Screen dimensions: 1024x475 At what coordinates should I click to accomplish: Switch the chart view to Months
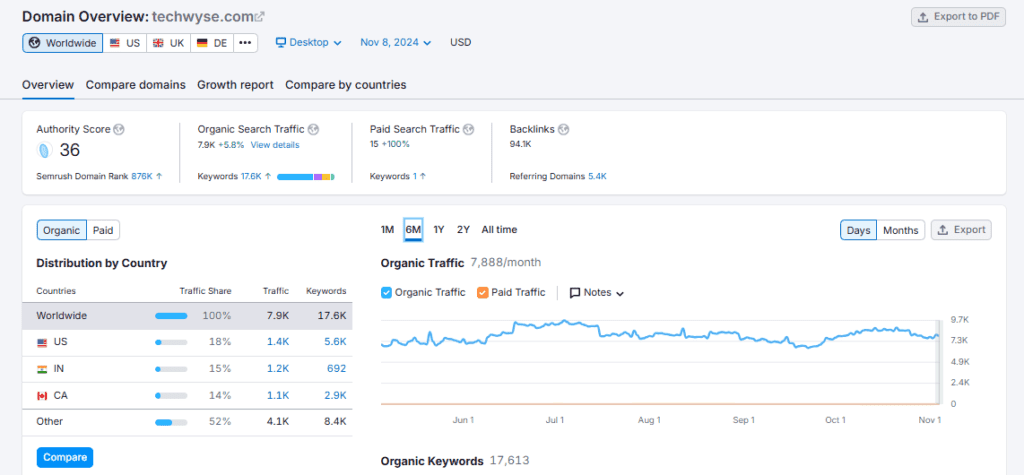click(900, 230)
